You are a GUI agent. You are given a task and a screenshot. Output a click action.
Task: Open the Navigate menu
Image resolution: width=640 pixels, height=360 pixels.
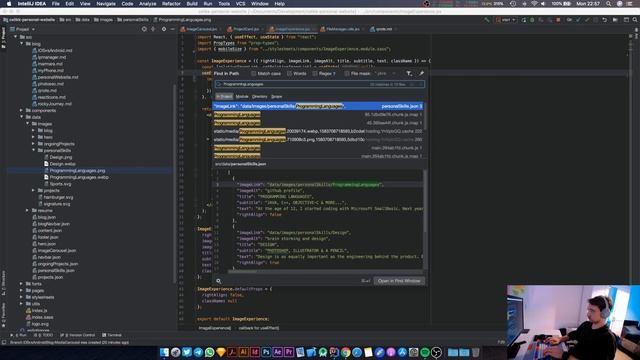click(106, 4)
